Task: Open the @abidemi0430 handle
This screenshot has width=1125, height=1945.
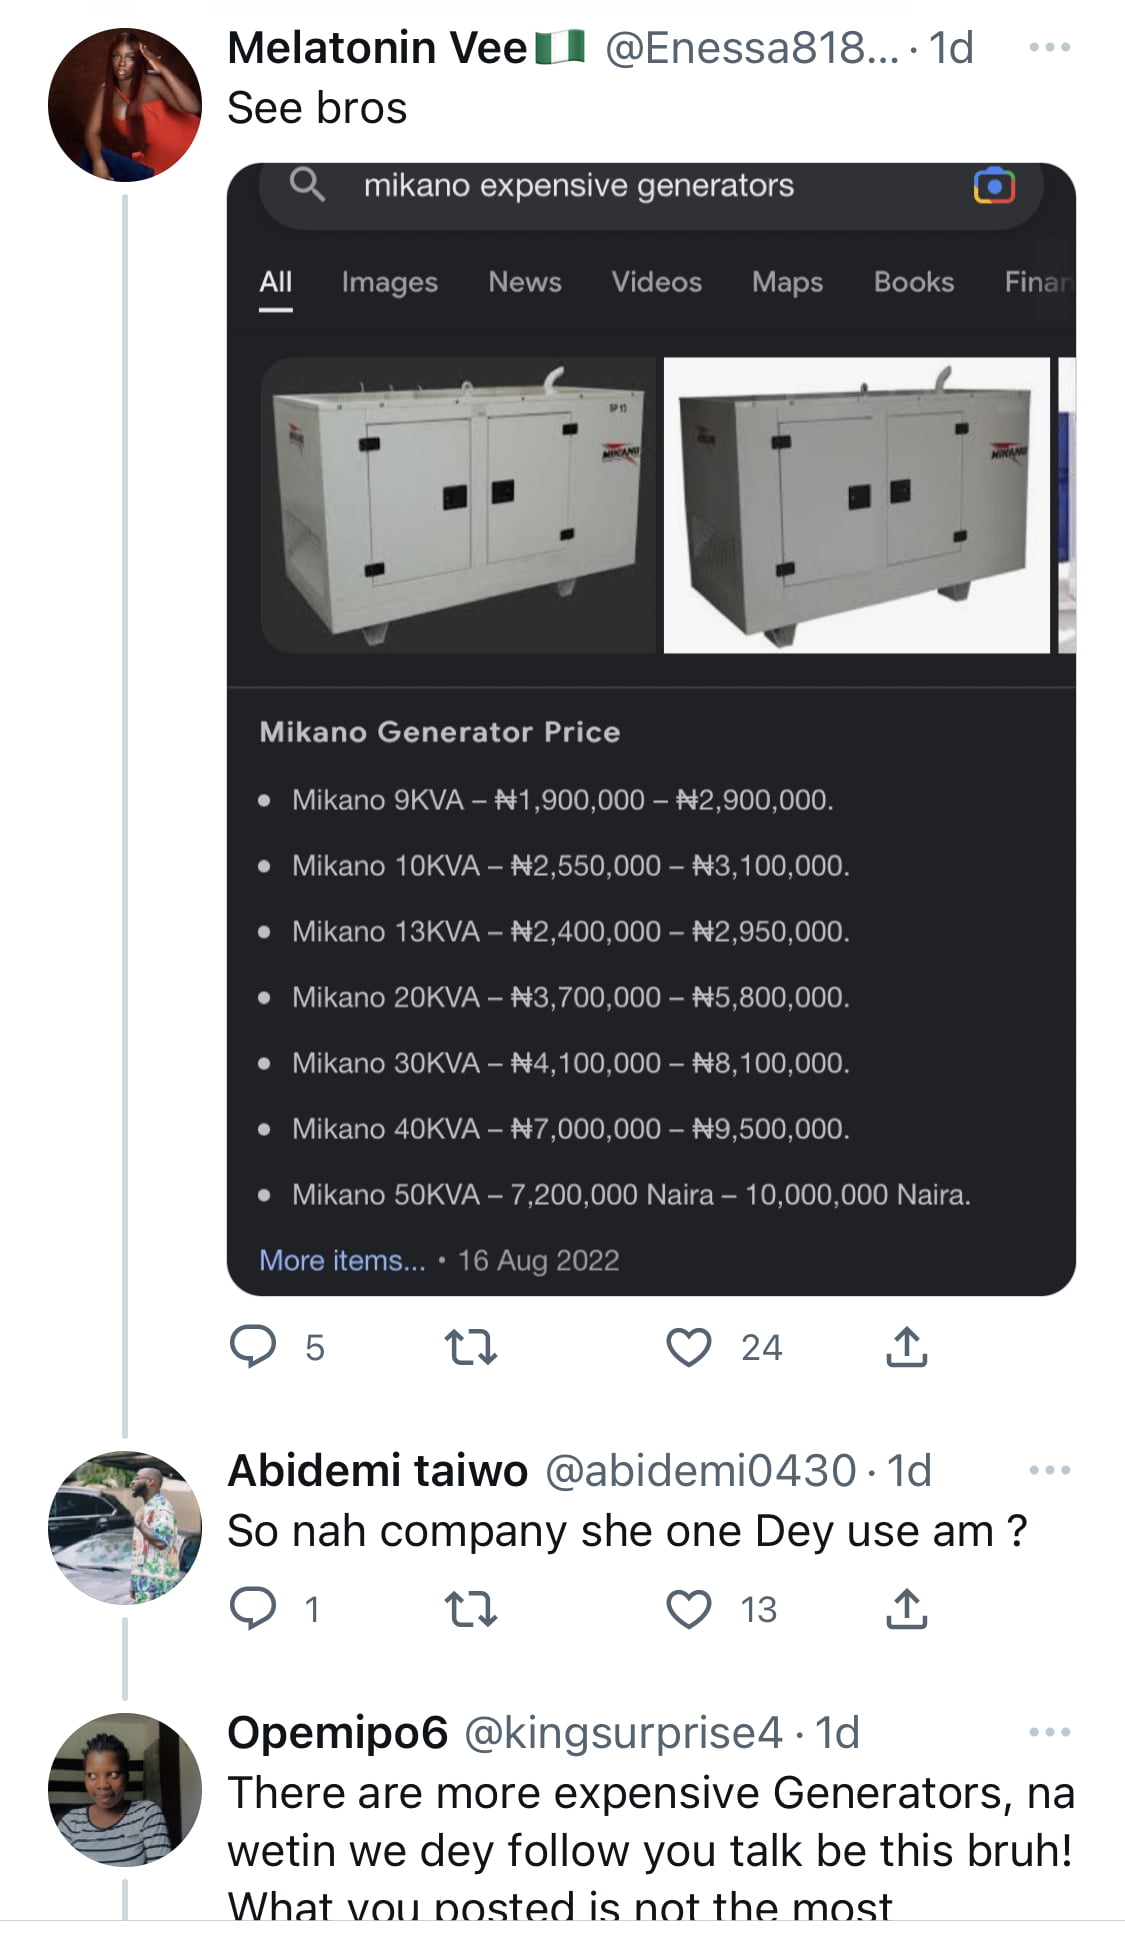Action: coord(700,1471)
